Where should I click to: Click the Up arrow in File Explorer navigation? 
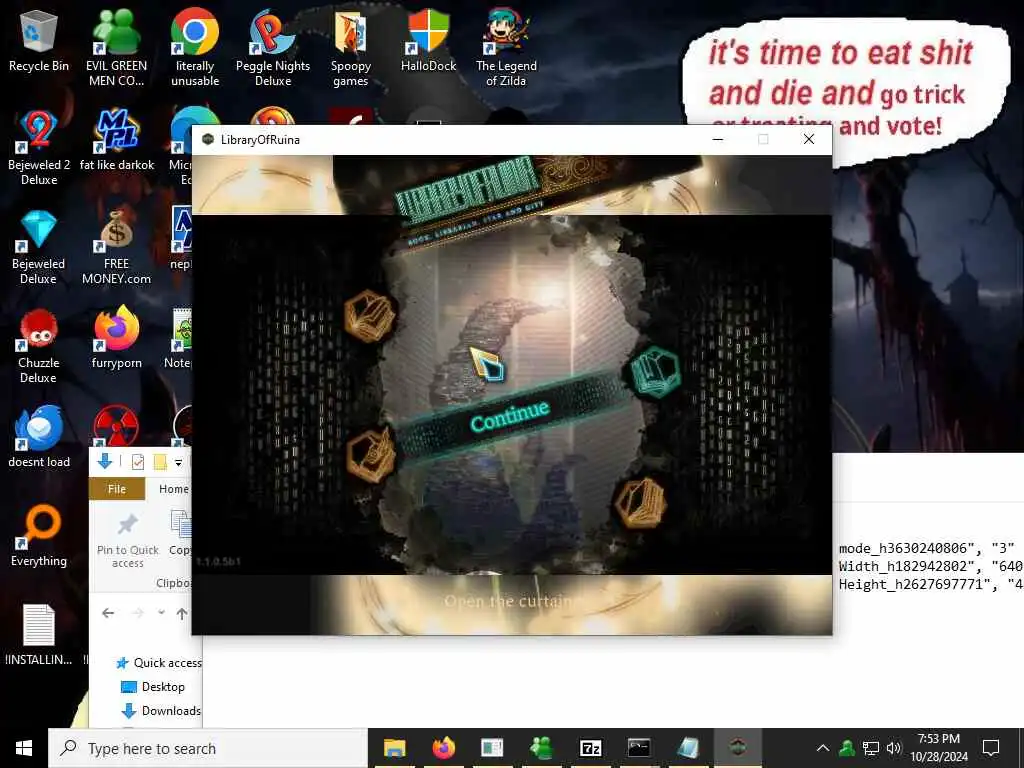click(x=182, y=613)
